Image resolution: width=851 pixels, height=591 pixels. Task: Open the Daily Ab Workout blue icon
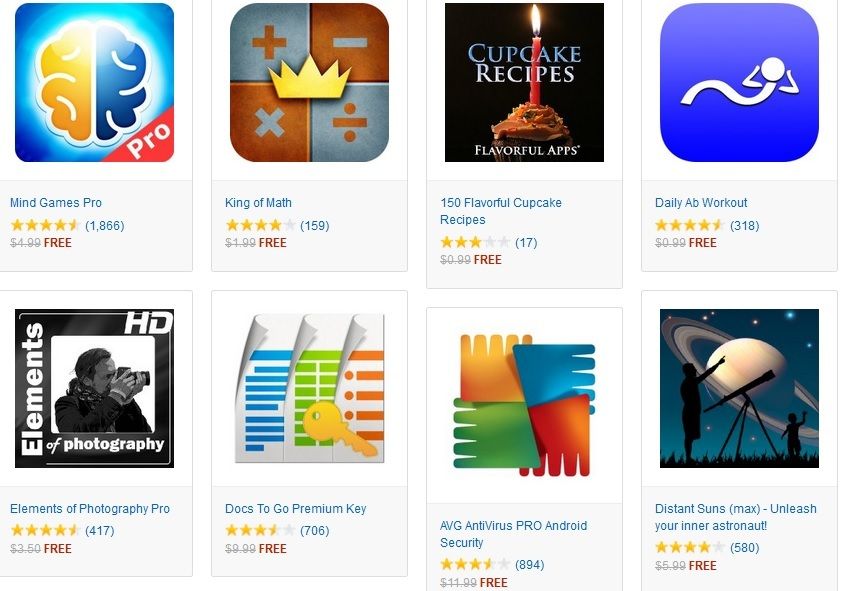(739, 82)
